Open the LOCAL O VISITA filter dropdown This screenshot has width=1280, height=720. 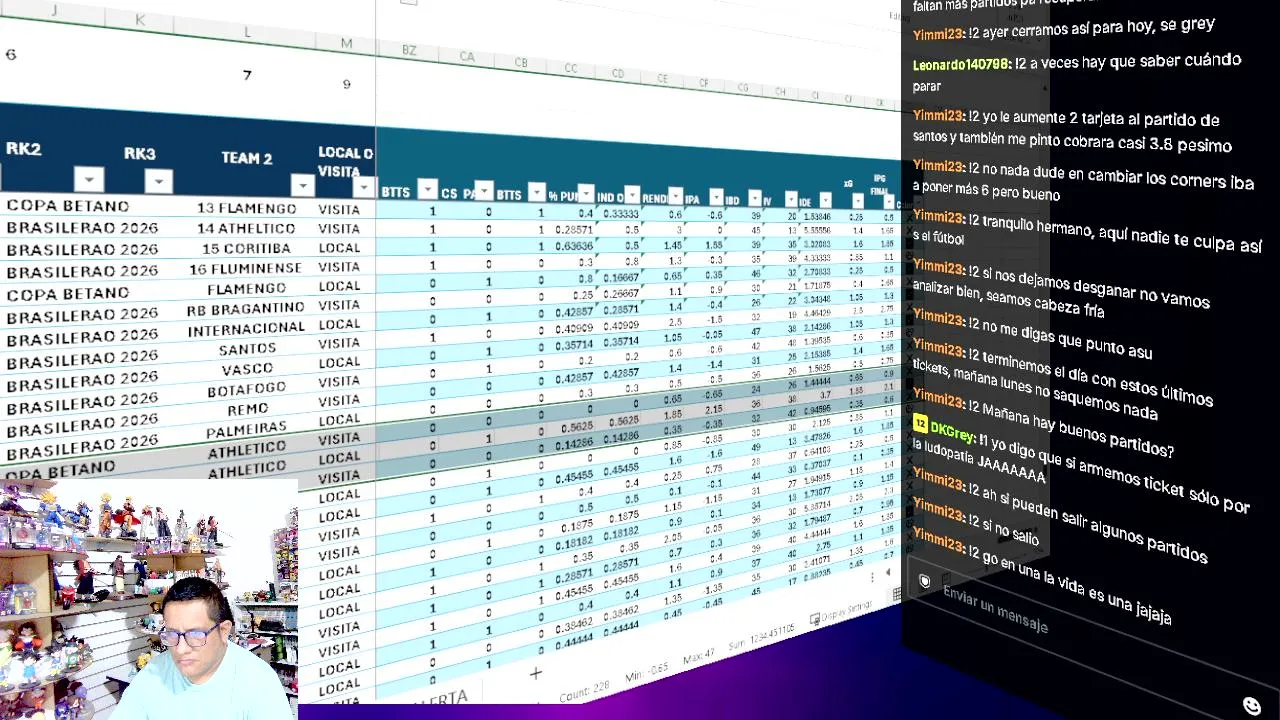click(364, 187)
